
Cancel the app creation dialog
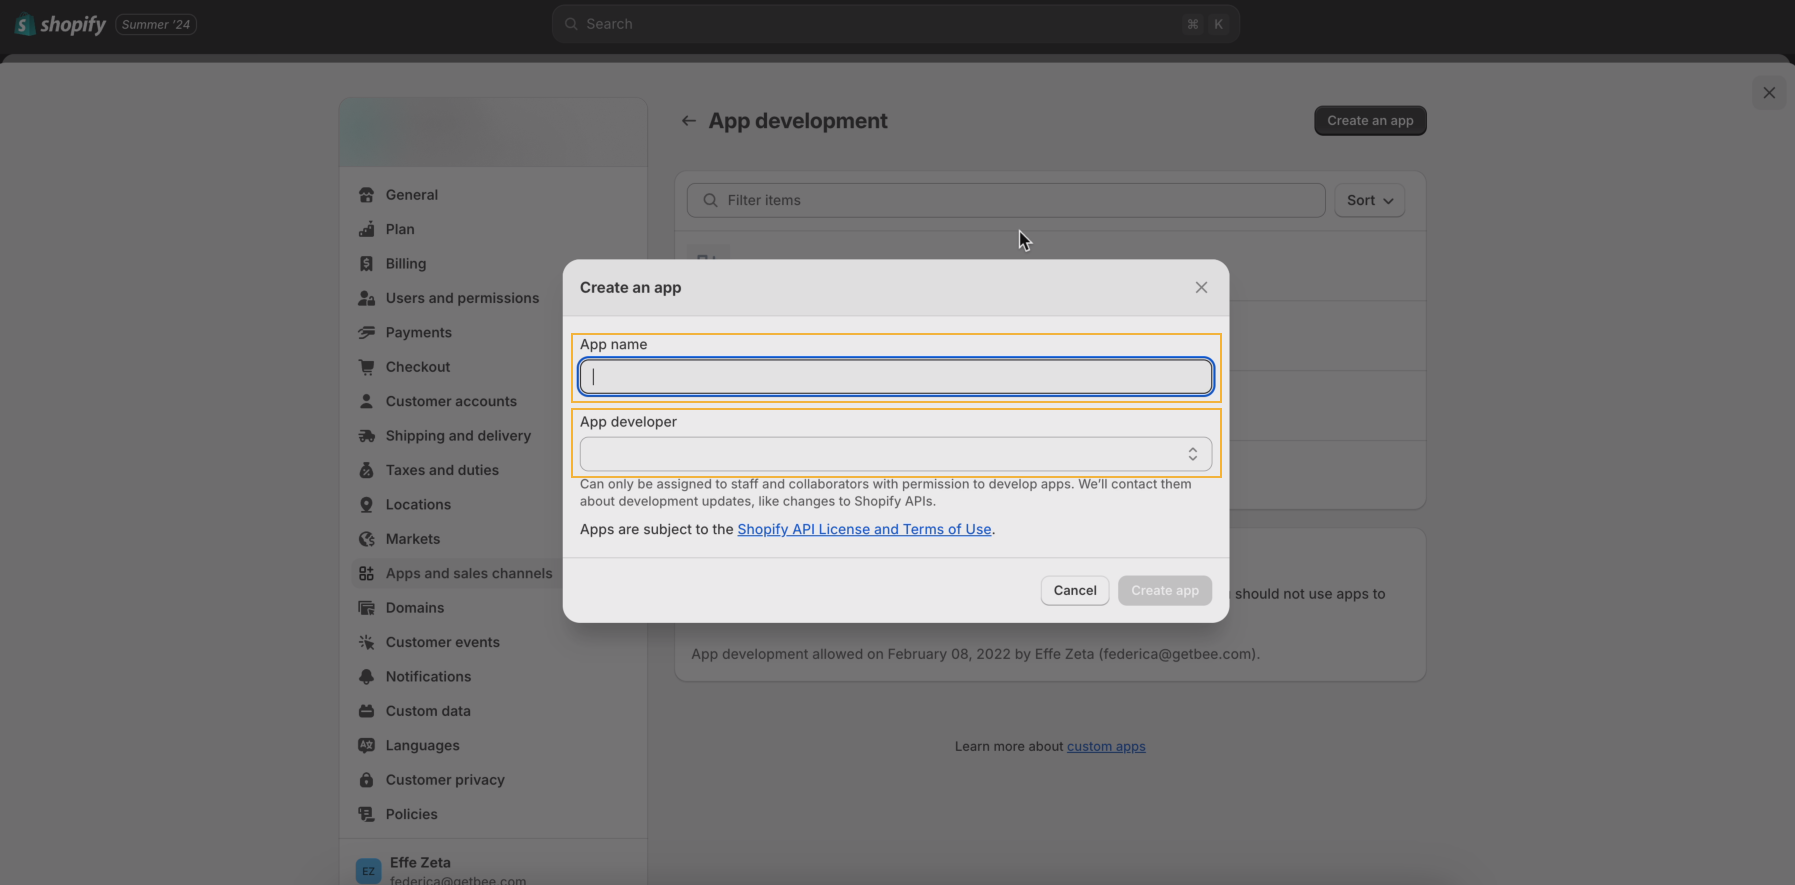pos(1075,591)
